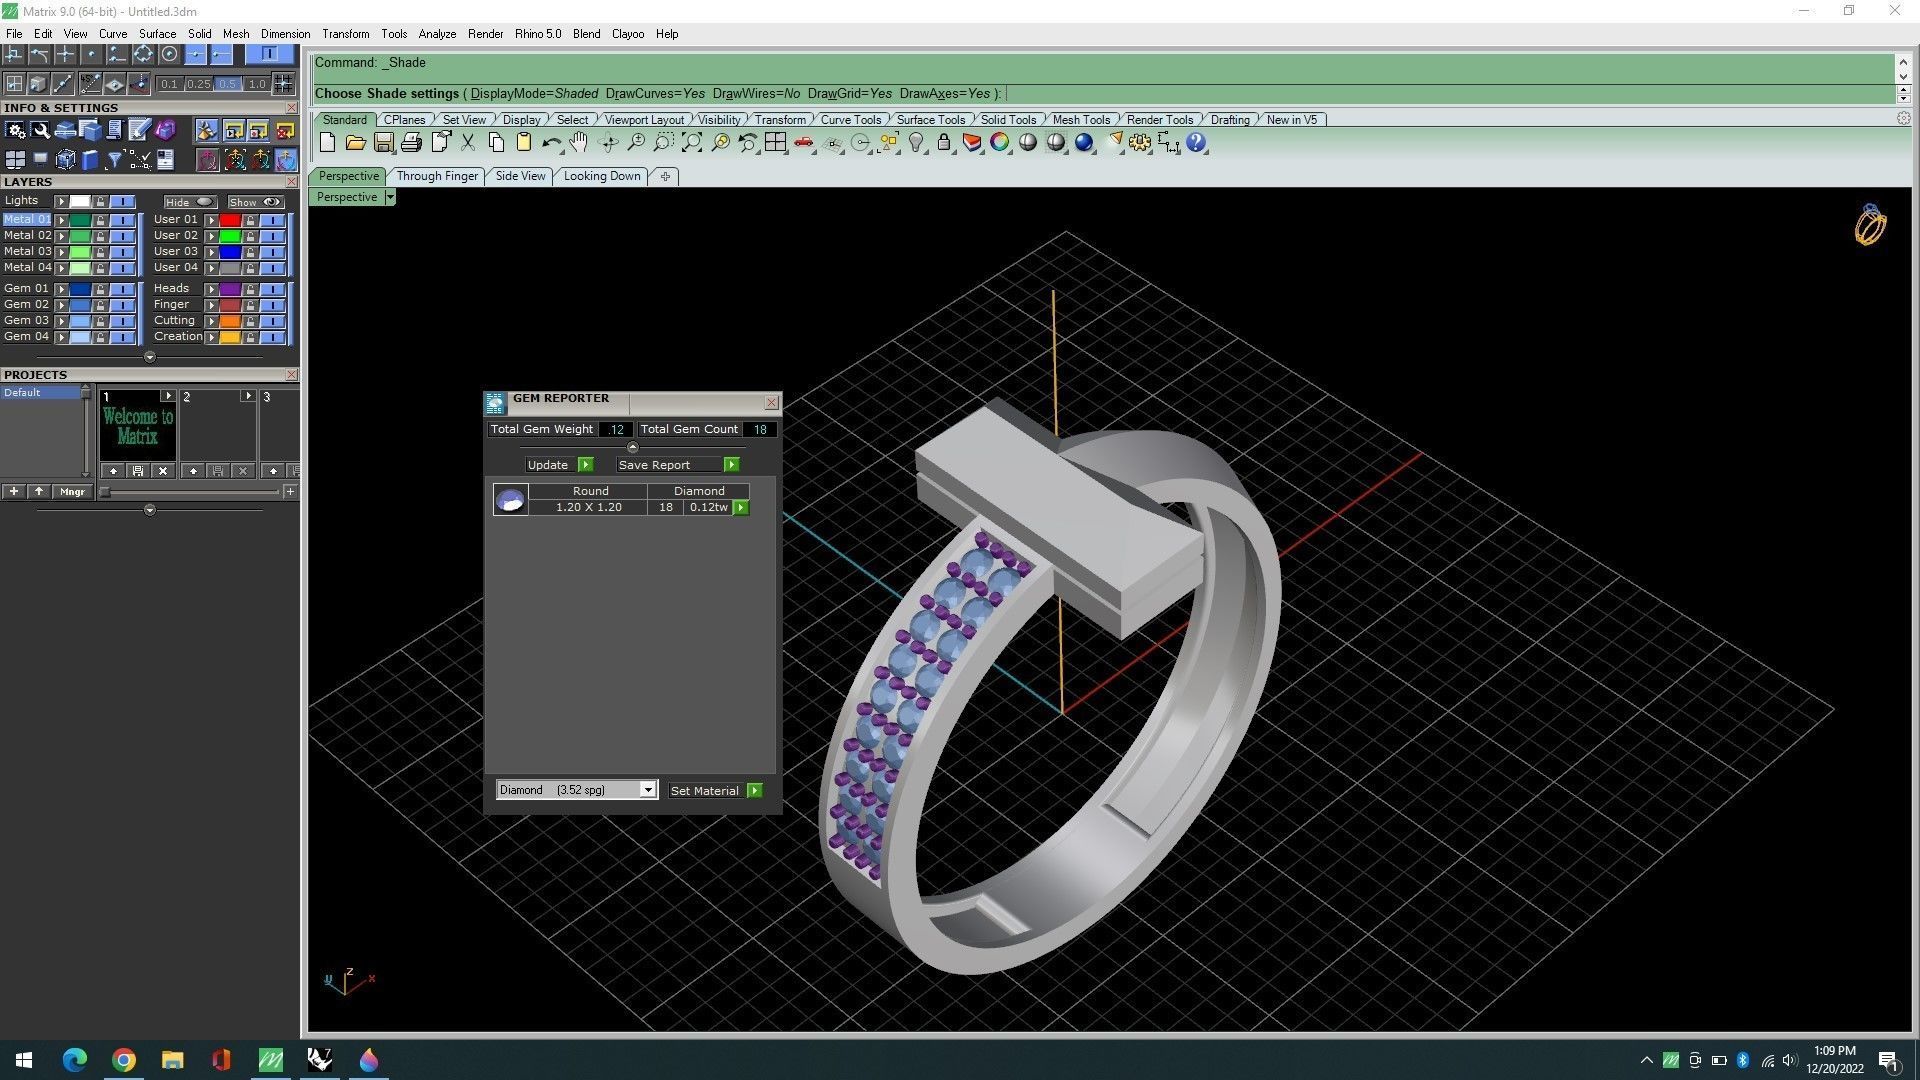Image resolution: width=1920 pixels, height=1080 pixels.
Task: Click the Zoom Extents icon
Action: 692,143
